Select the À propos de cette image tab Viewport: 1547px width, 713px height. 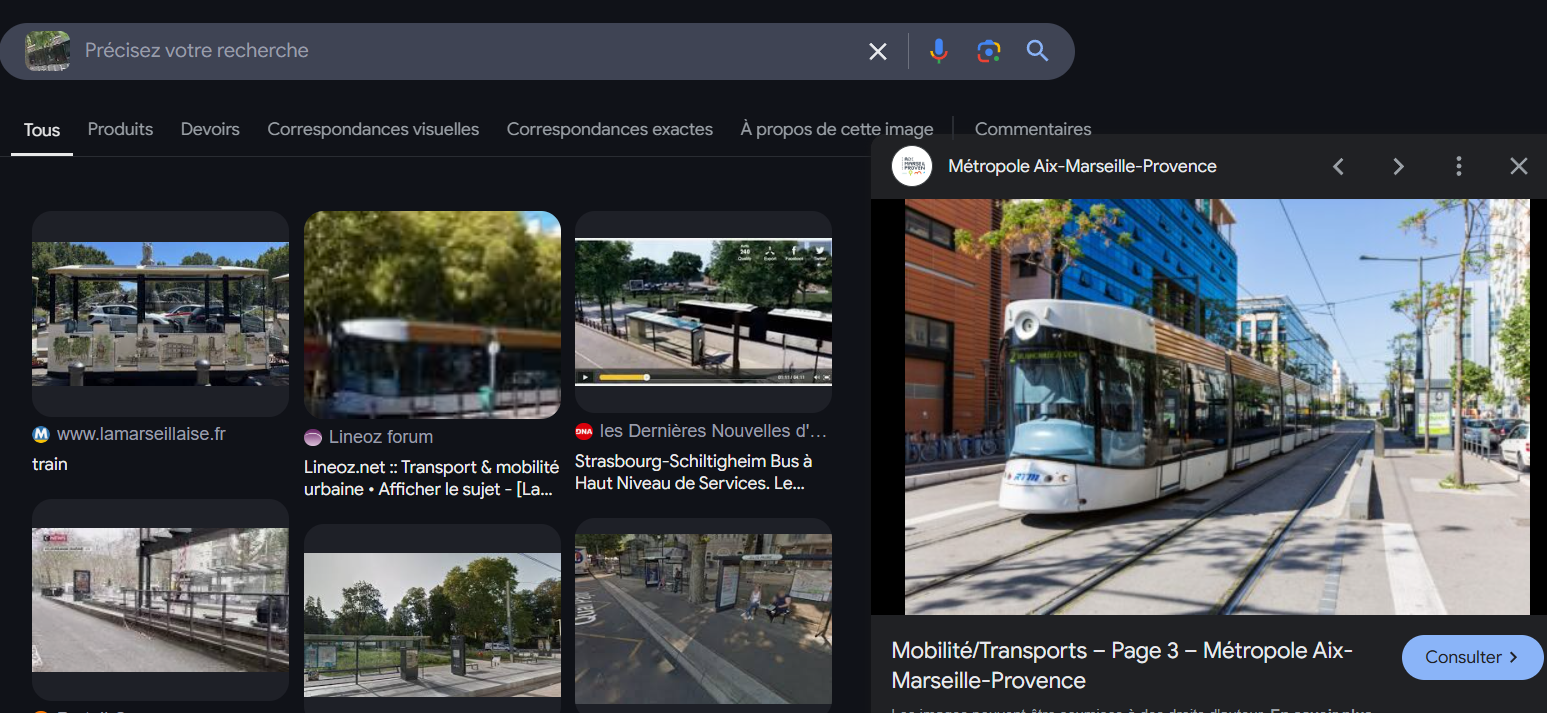click(x=836, y=129)
